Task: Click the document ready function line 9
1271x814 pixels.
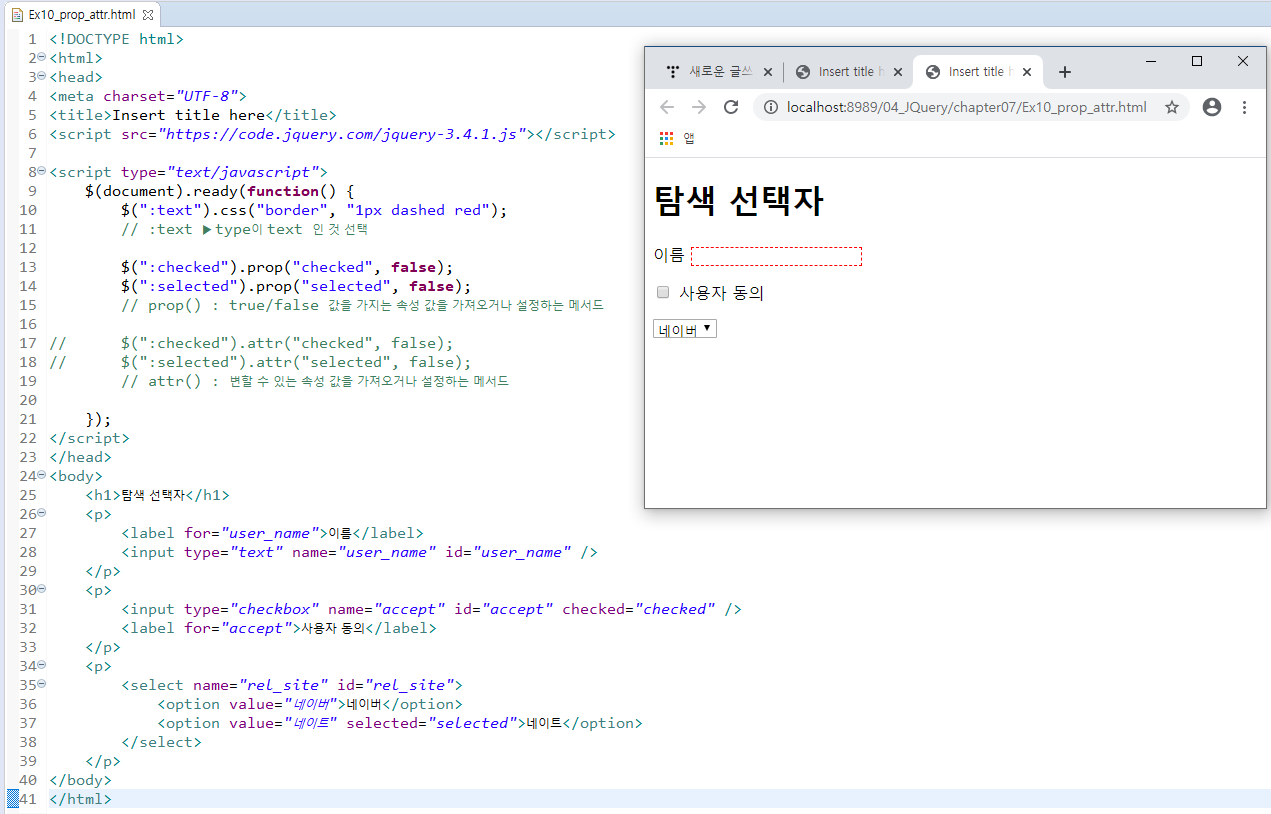Action: [x=220, y=191]
